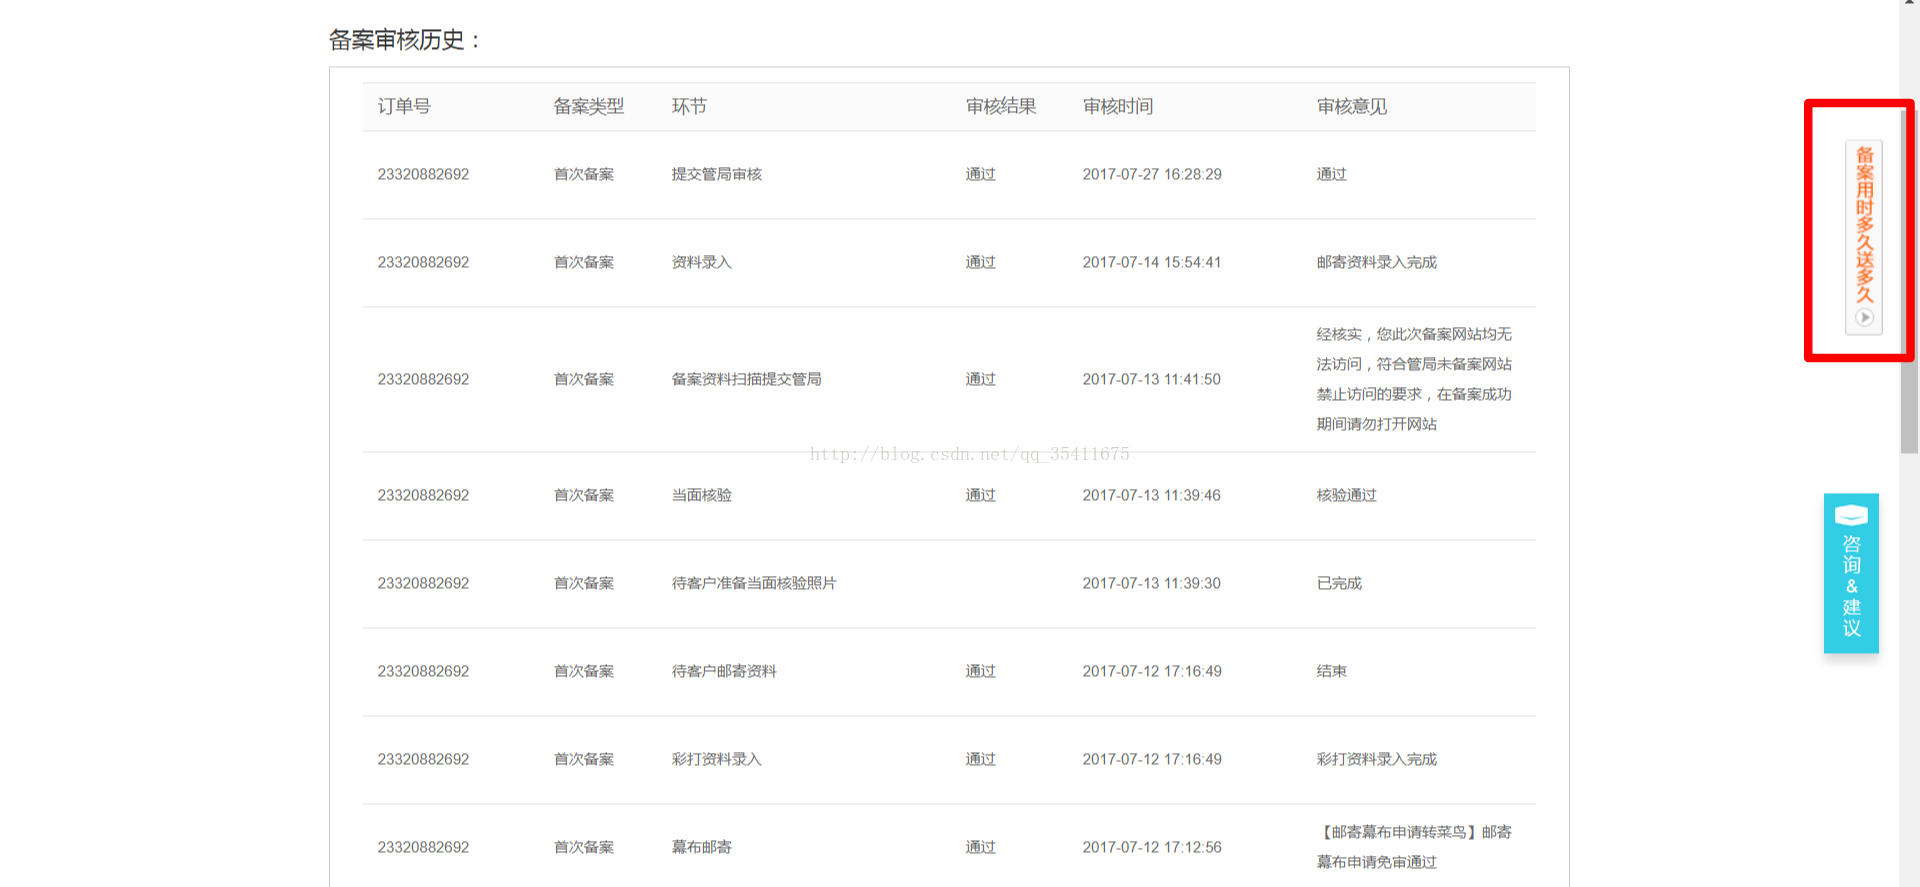Open the 备案用时多久送多久 promotional banner text
Screen dimensions: 1920x887
(1865, 224)
